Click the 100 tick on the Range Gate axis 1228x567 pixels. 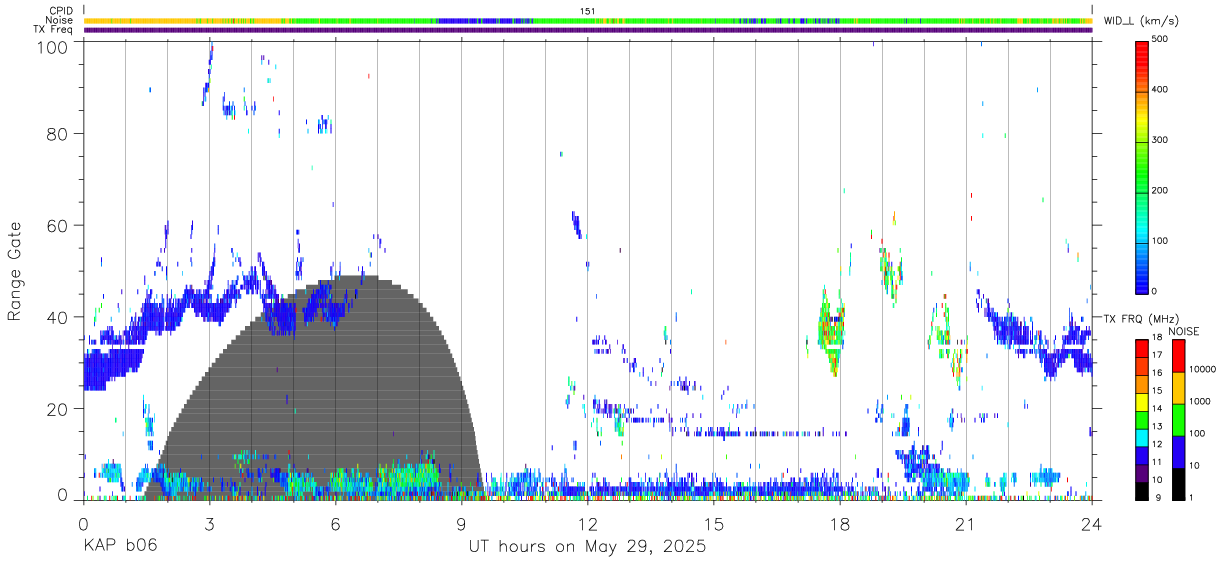pos(53,47)
